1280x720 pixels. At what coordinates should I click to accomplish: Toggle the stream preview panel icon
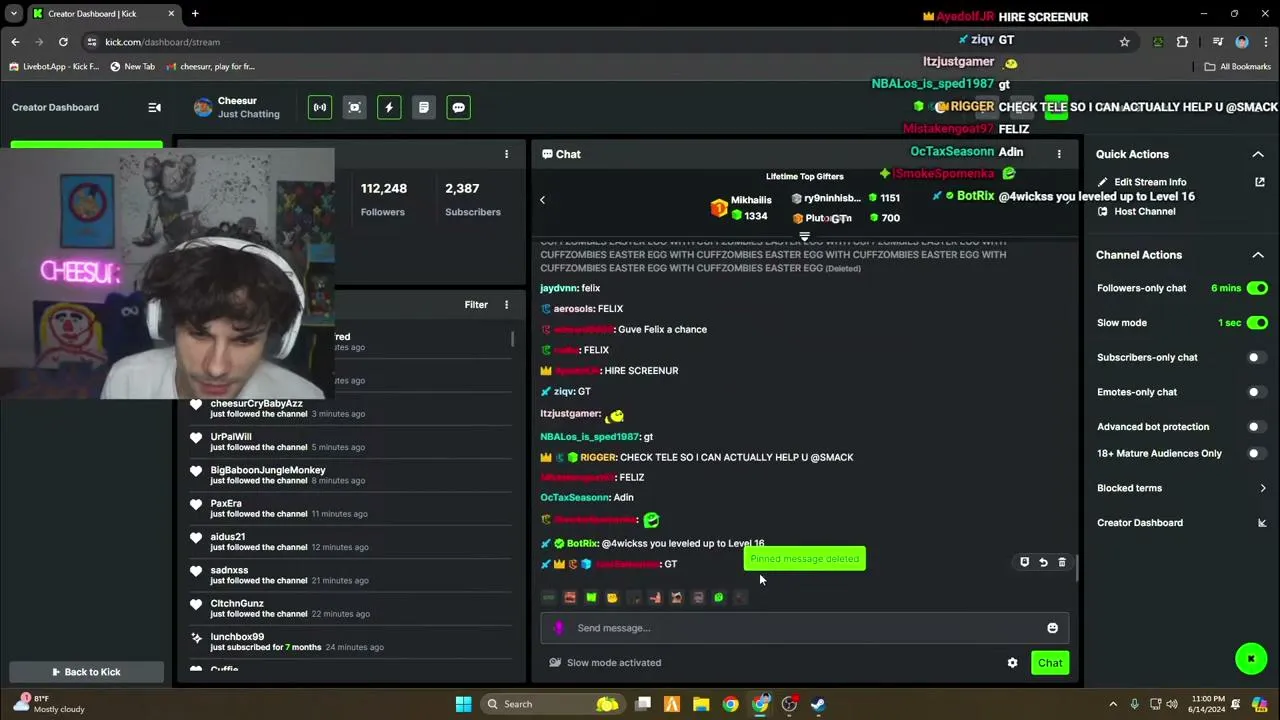354,107
